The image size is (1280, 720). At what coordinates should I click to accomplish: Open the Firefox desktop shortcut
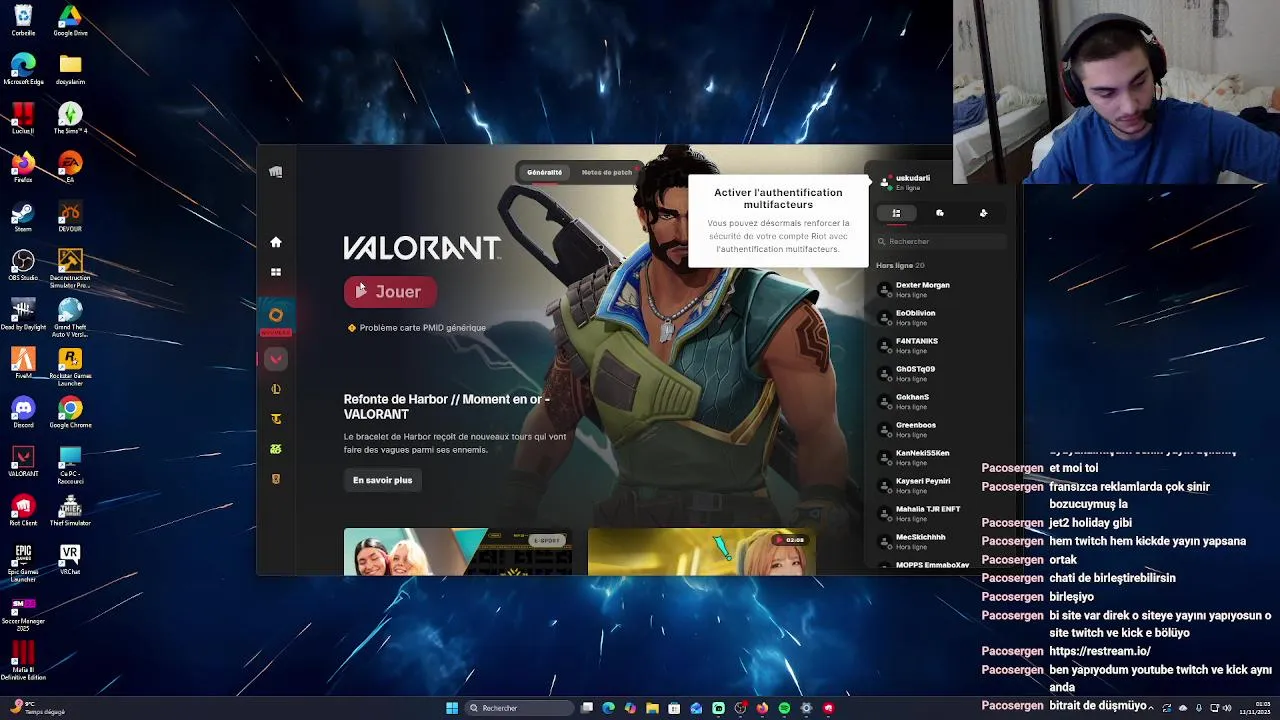23,167
